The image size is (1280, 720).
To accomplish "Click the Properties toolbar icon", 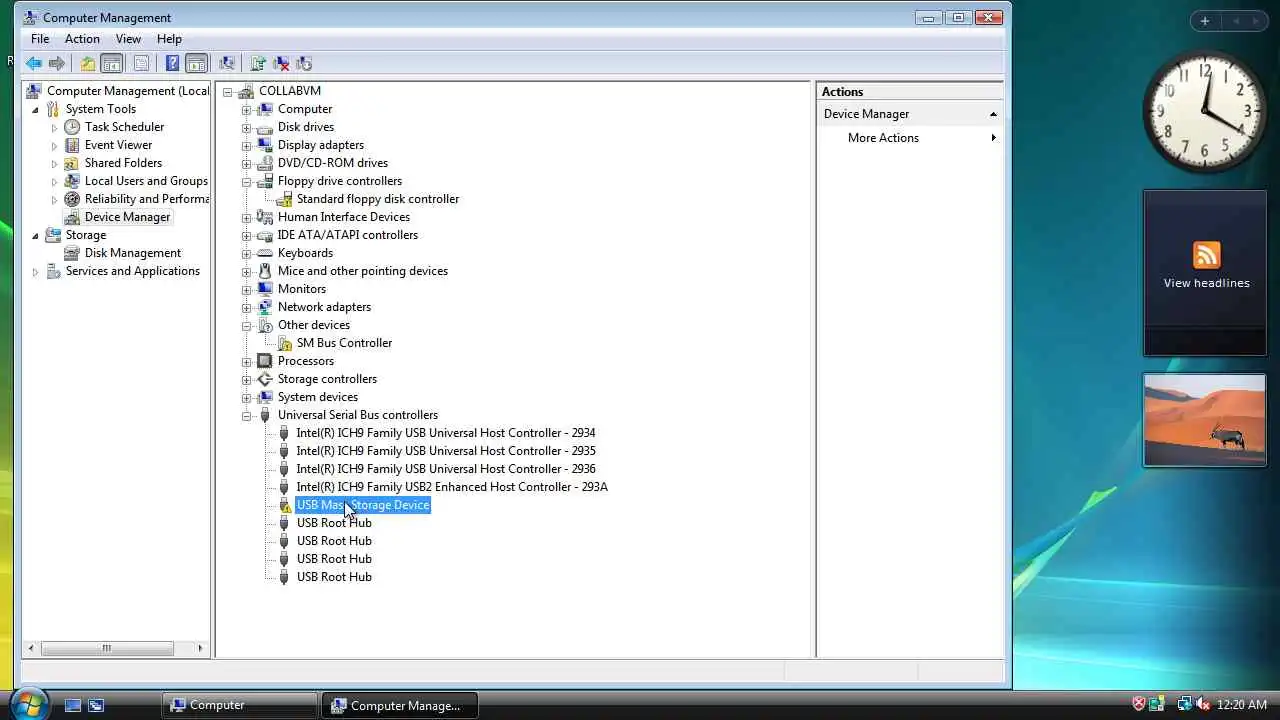I will point(141,63).
